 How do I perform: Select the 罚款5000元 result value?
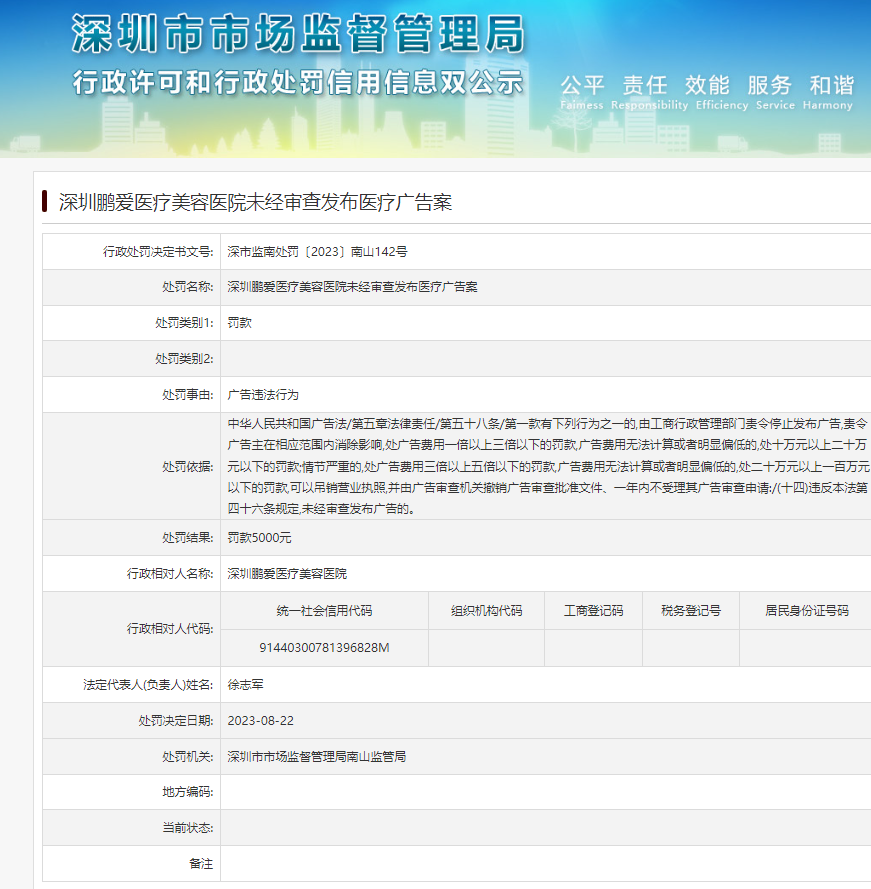tap(259, 537)
